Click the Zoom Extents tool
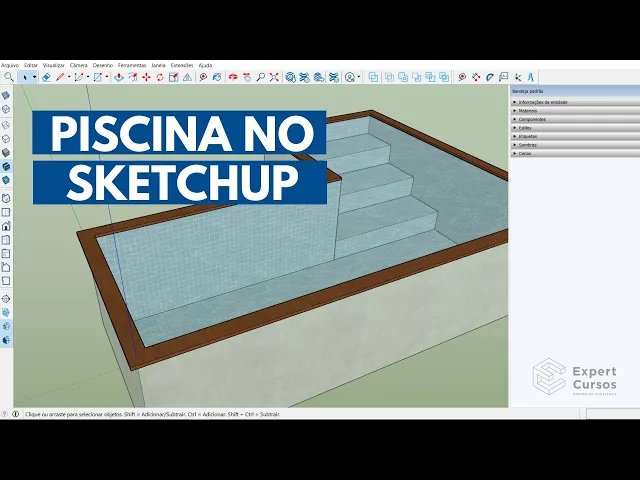The width and height of the screenshot is (640, 480). pos(274,77)
